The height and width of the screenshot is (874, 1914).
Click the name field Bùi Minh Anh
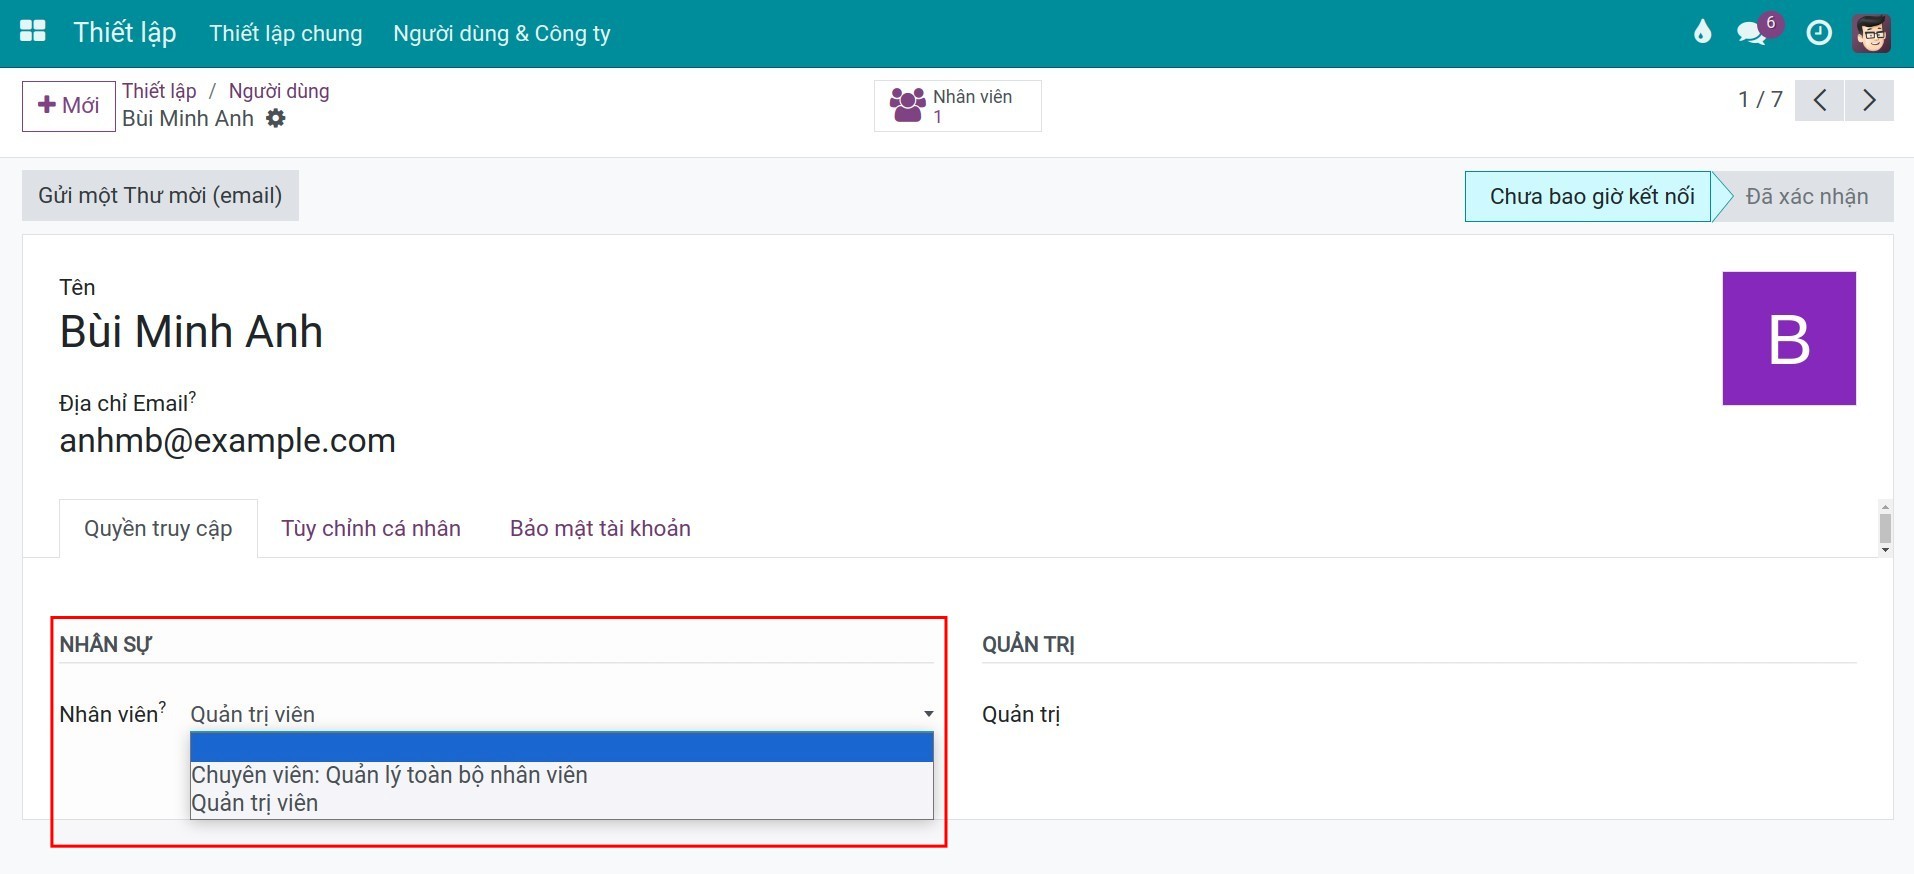click(x=191, y=331)
